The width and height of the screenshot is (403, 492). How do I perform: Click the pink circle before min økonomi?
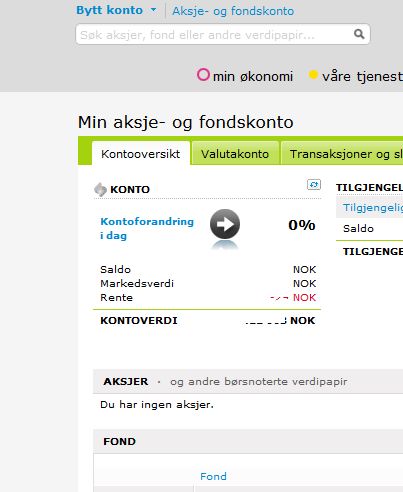(203, 75)
